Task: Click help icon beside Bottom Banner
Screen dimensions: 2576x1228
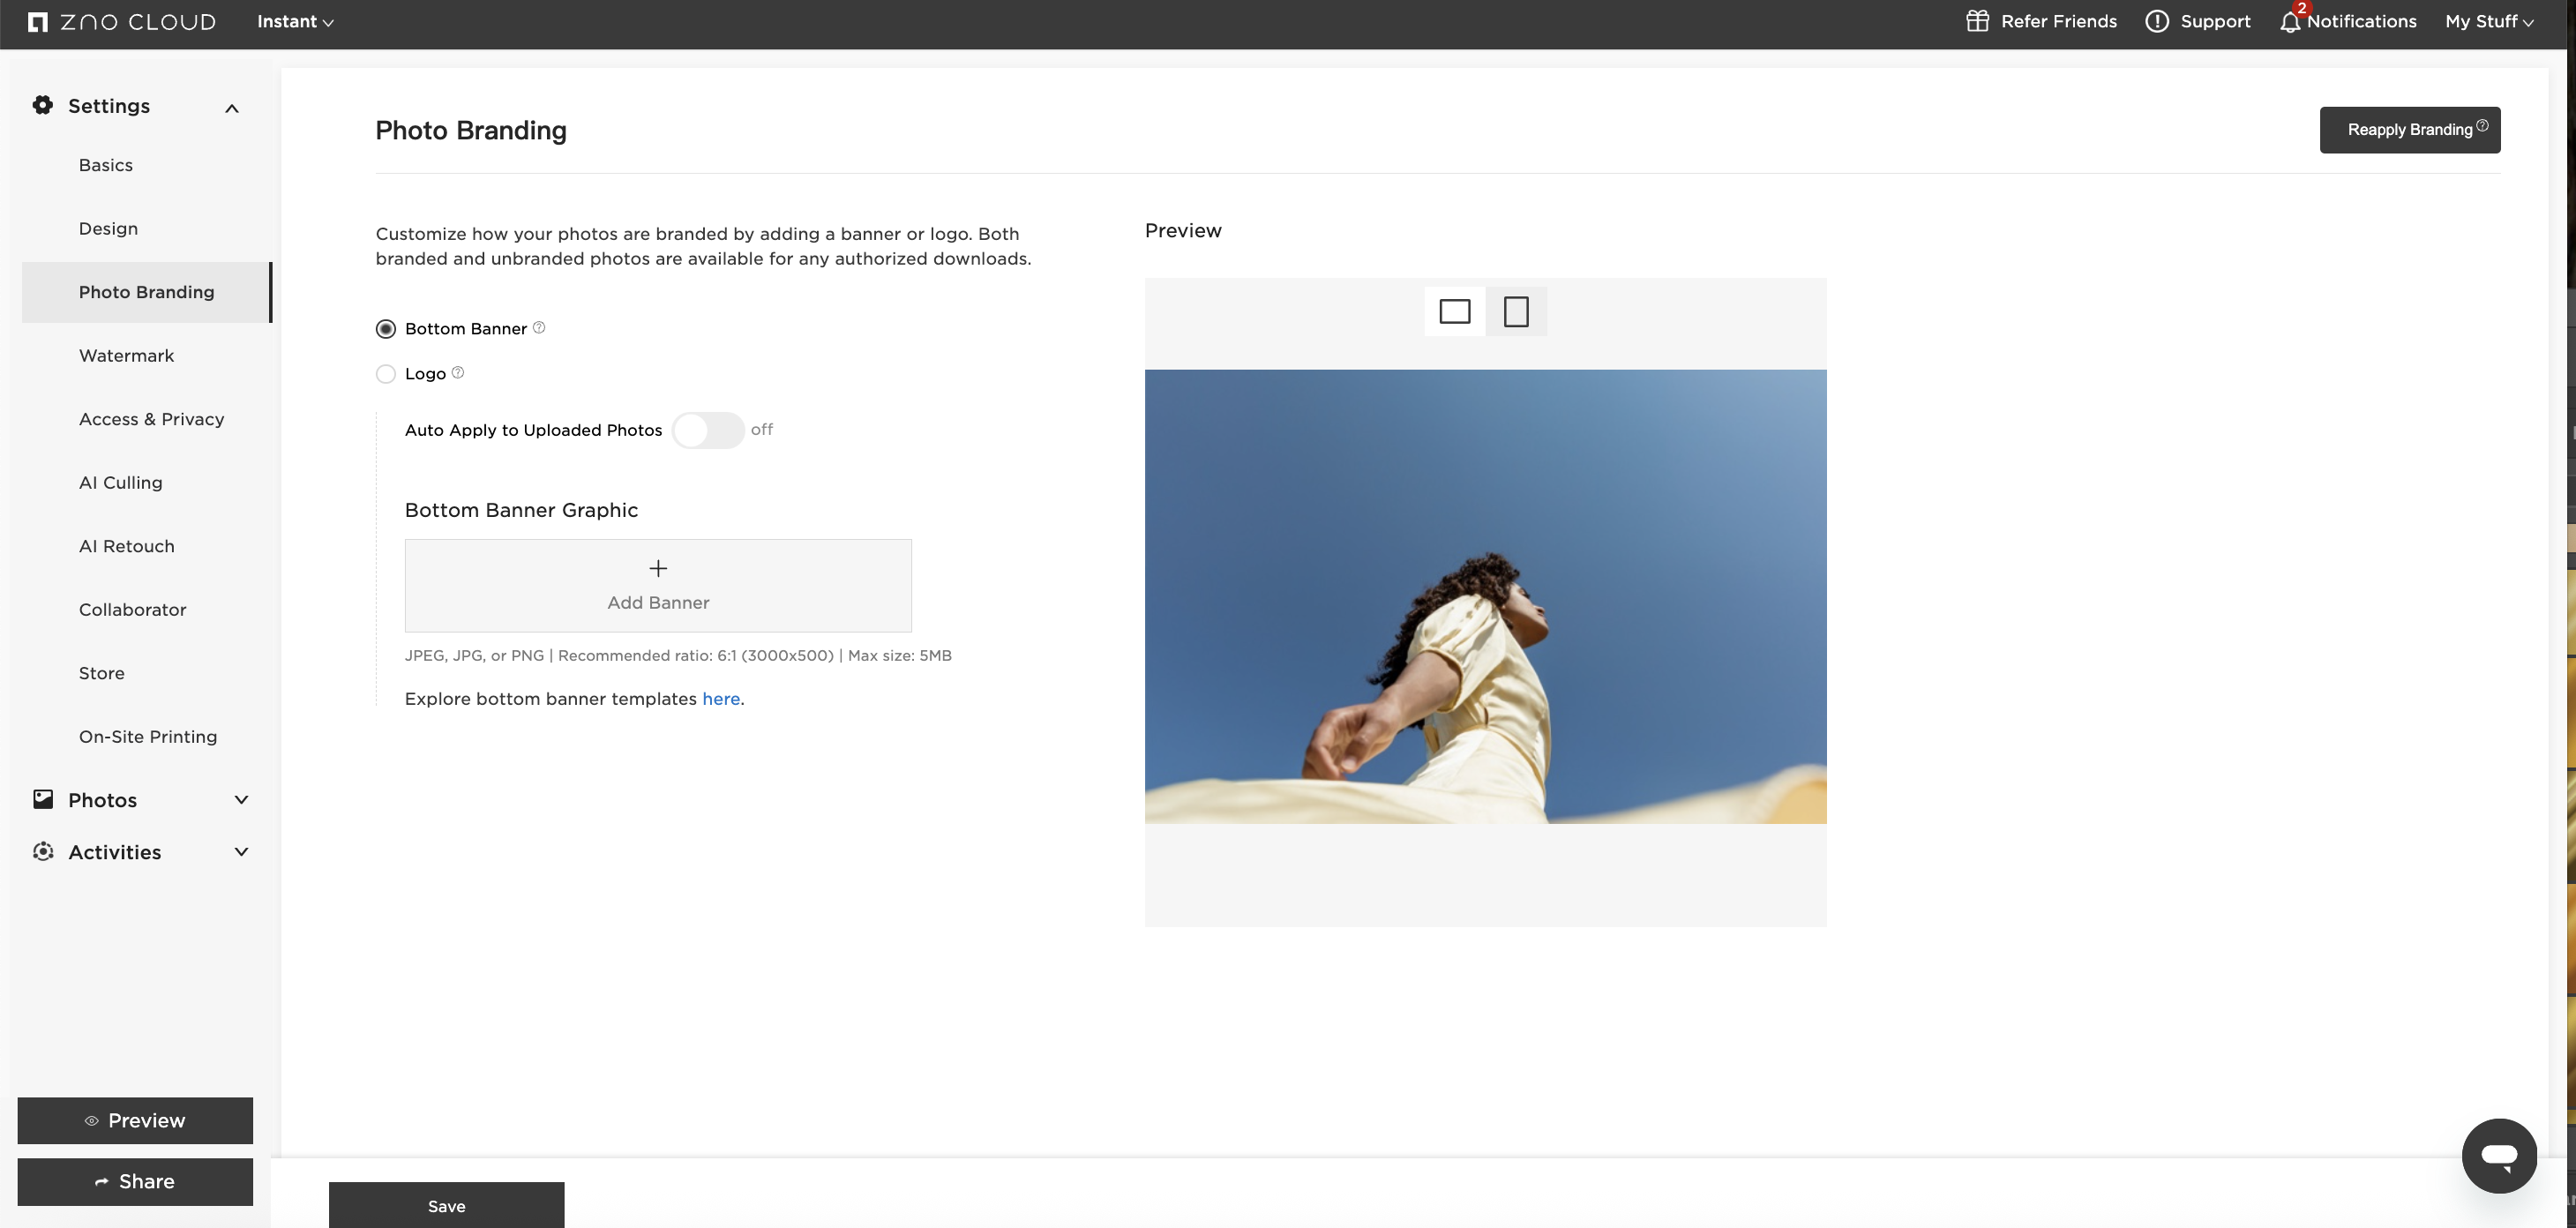Action: pyautogui.click(x=539, y=328)
